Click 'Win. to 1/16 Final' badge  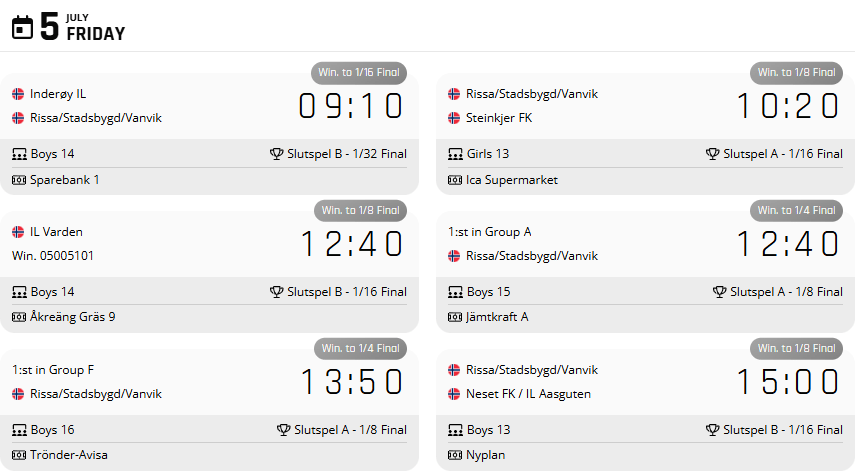click(360, 72)
